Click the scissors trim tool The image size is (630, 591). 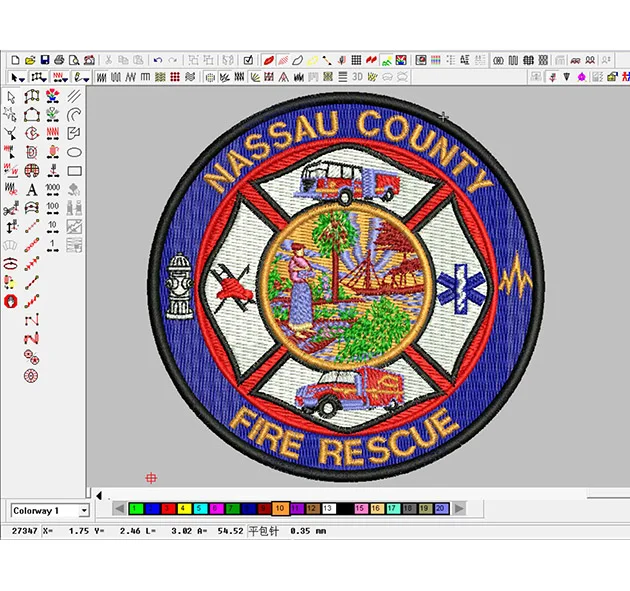click(11, 208)
